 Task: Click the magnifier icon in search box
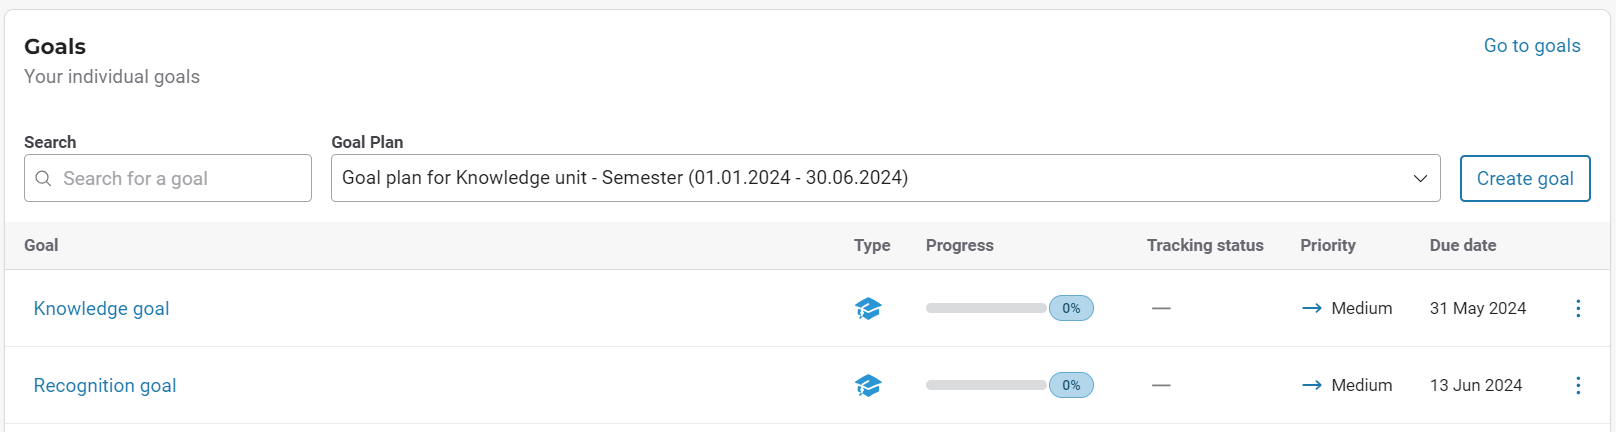43,179
